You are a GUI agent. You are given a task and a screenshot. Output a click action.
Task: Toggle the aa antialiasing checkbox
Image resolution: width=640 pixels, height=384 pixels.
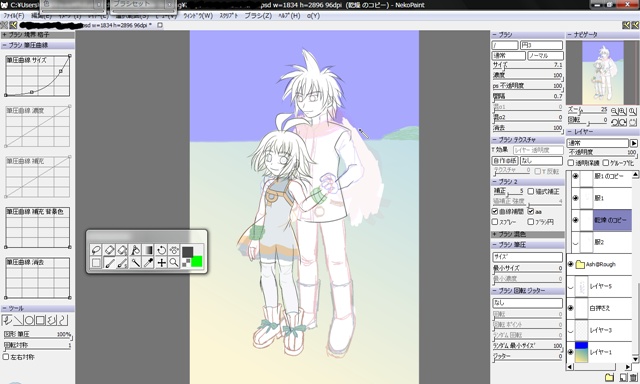click(531, 211)
